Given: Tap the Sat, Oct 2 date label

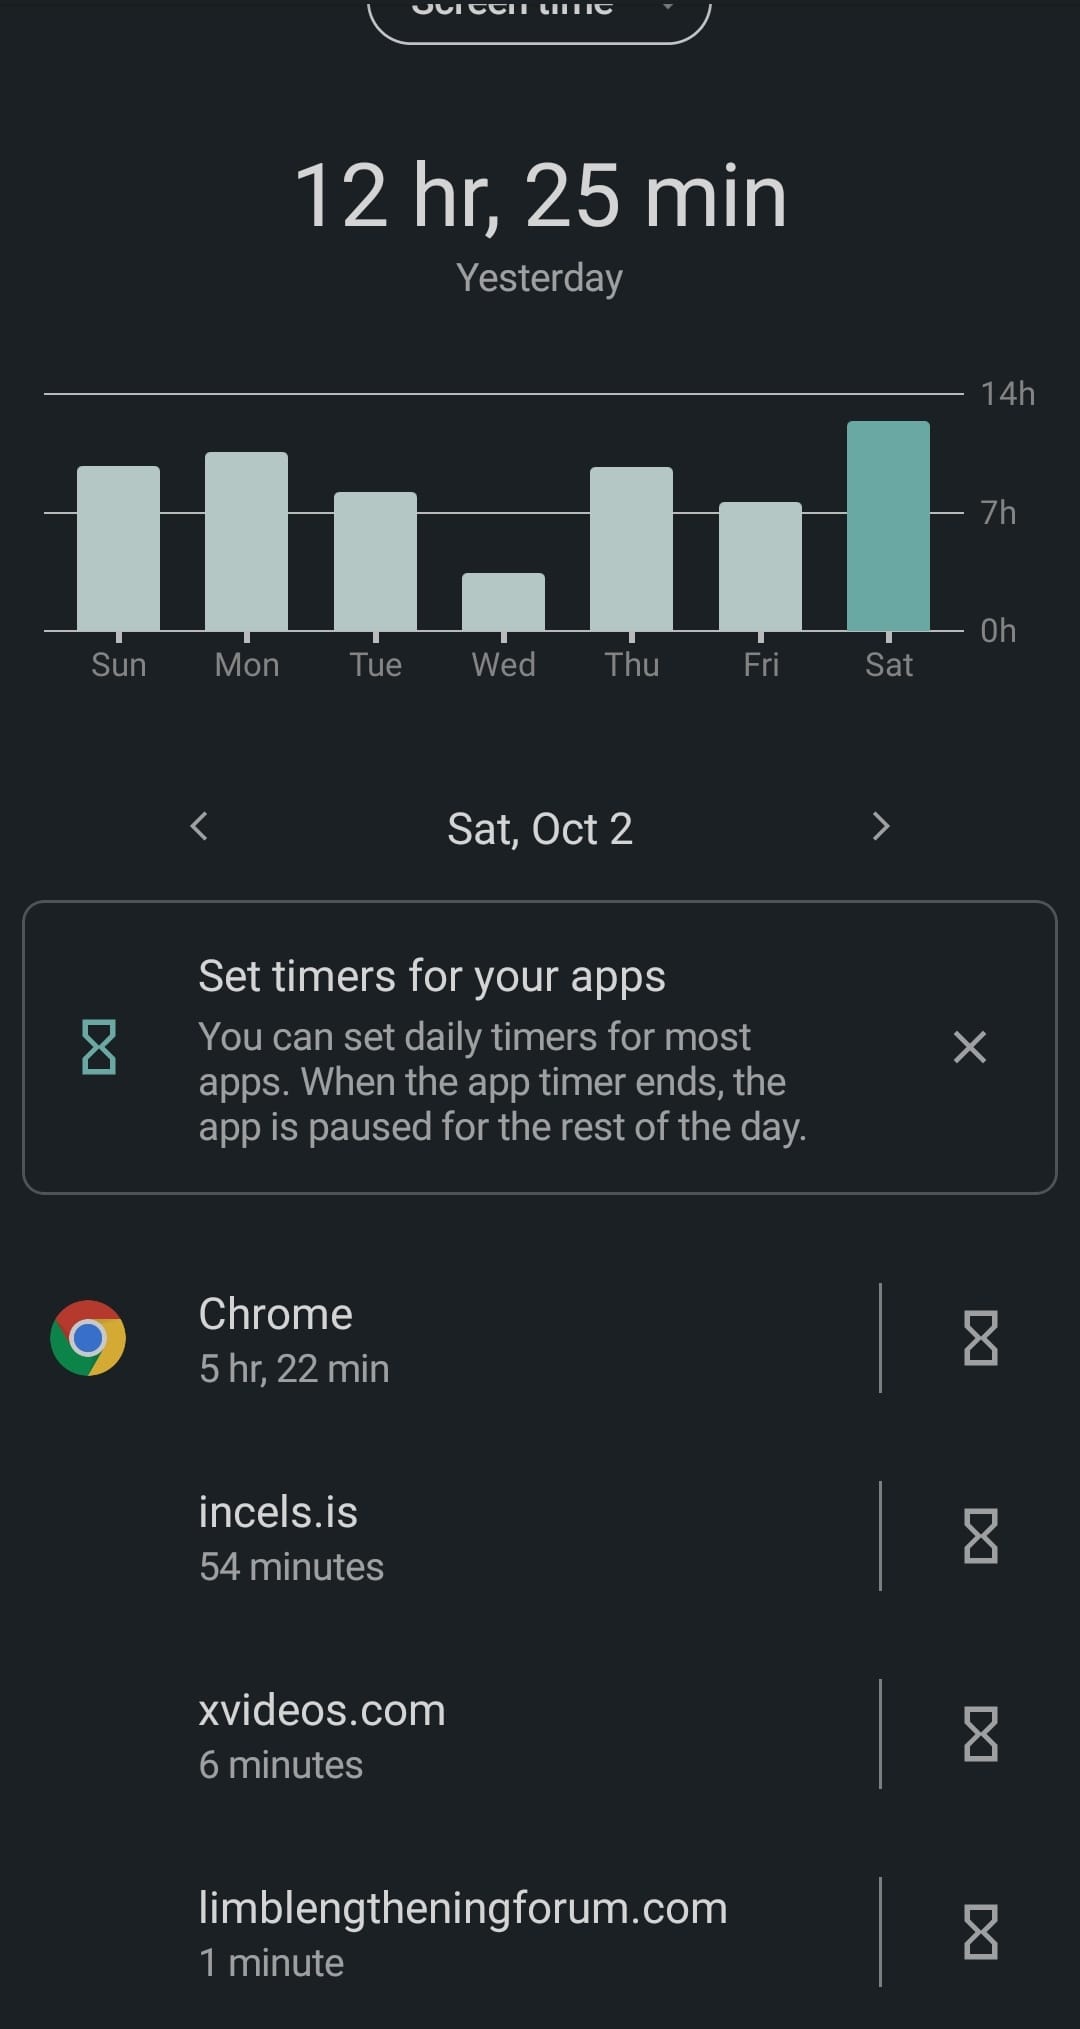Looking at the screenshot, I should [540, 829].
